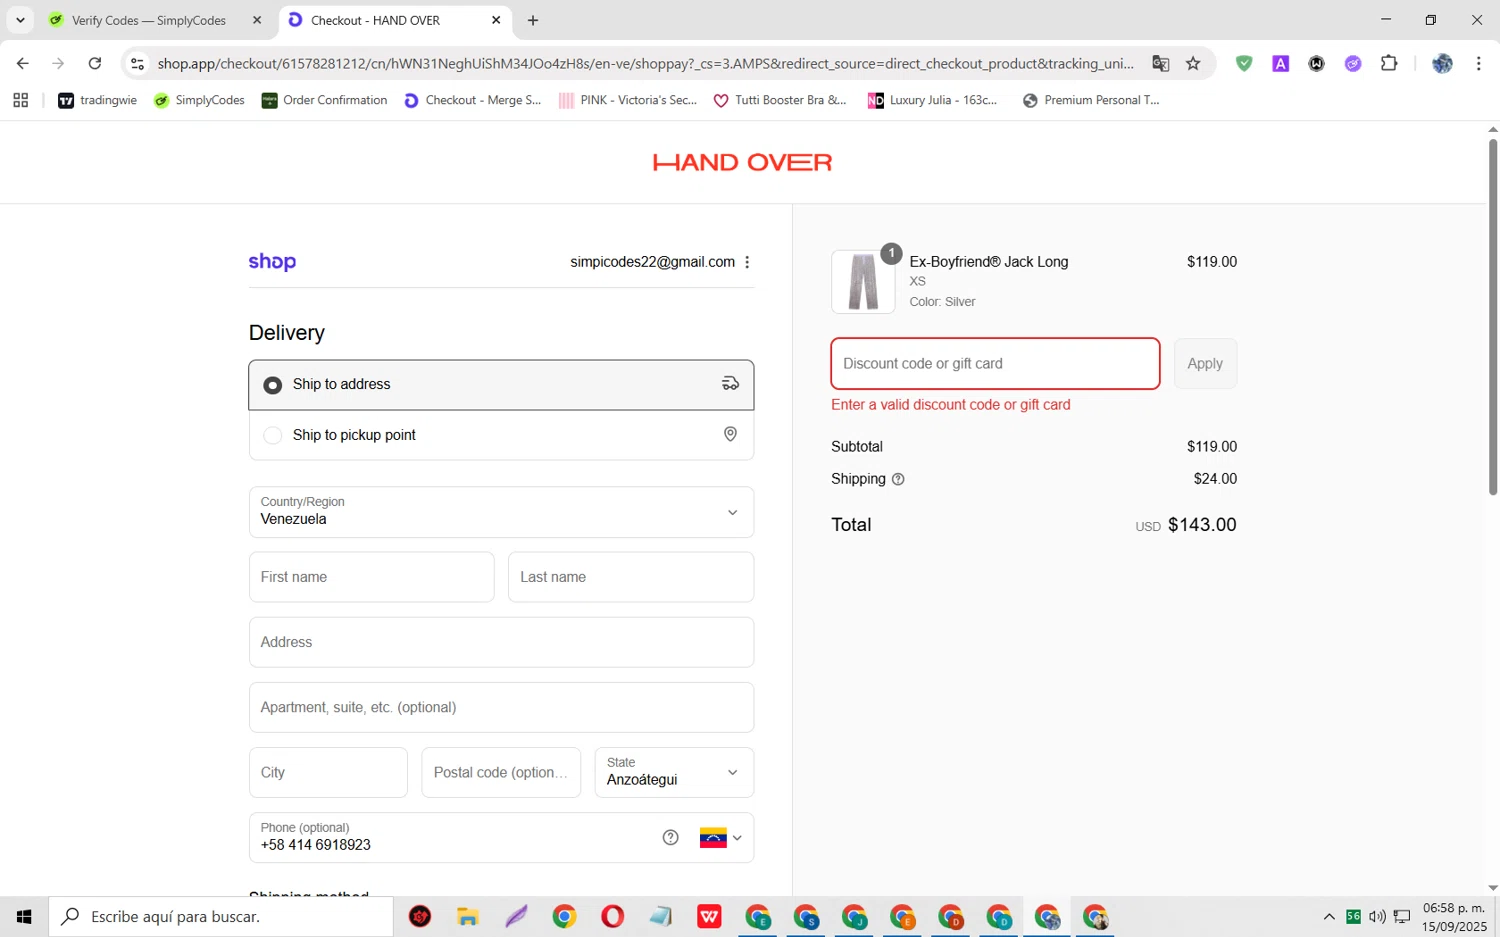Click the Apply discount button
Viewport: 1500px width, 937px height.
coord(1205,364)
